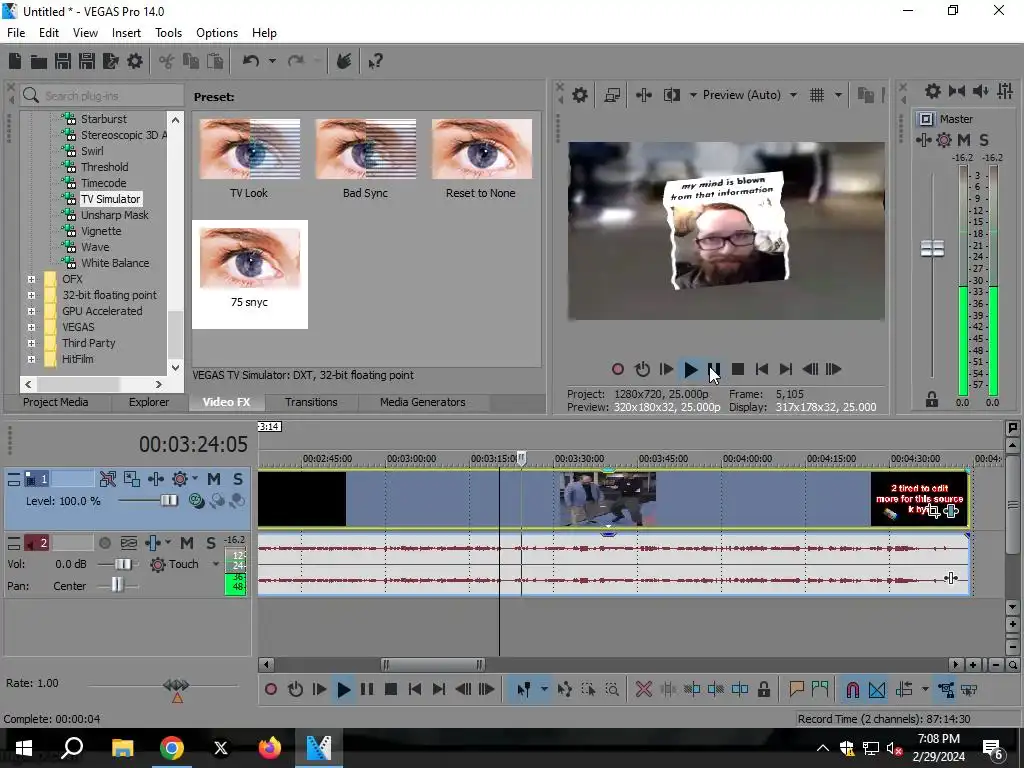
Task: Open Project Properties gear icon in toolbar
Action: pyautogui.click(x=135, y=61)
